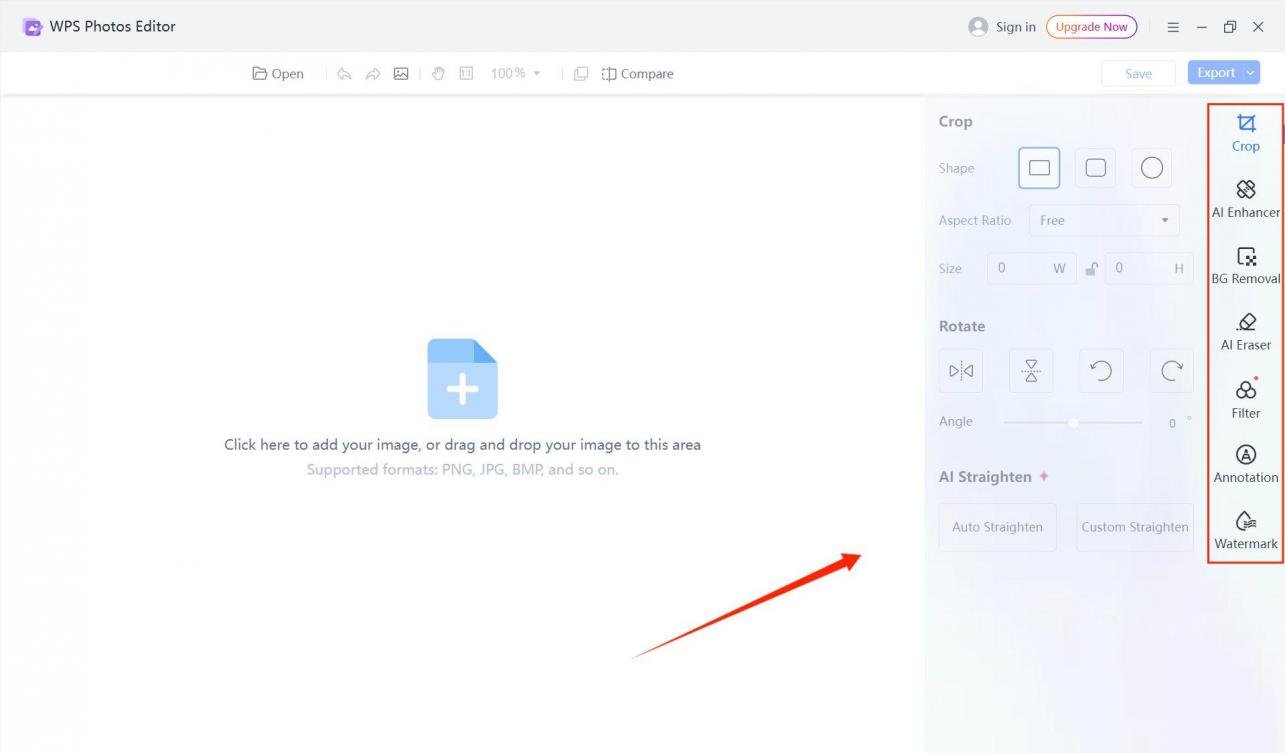Toggle the size aspect lock
This screenshot has width=1285, height=753.
point(1091,269)
